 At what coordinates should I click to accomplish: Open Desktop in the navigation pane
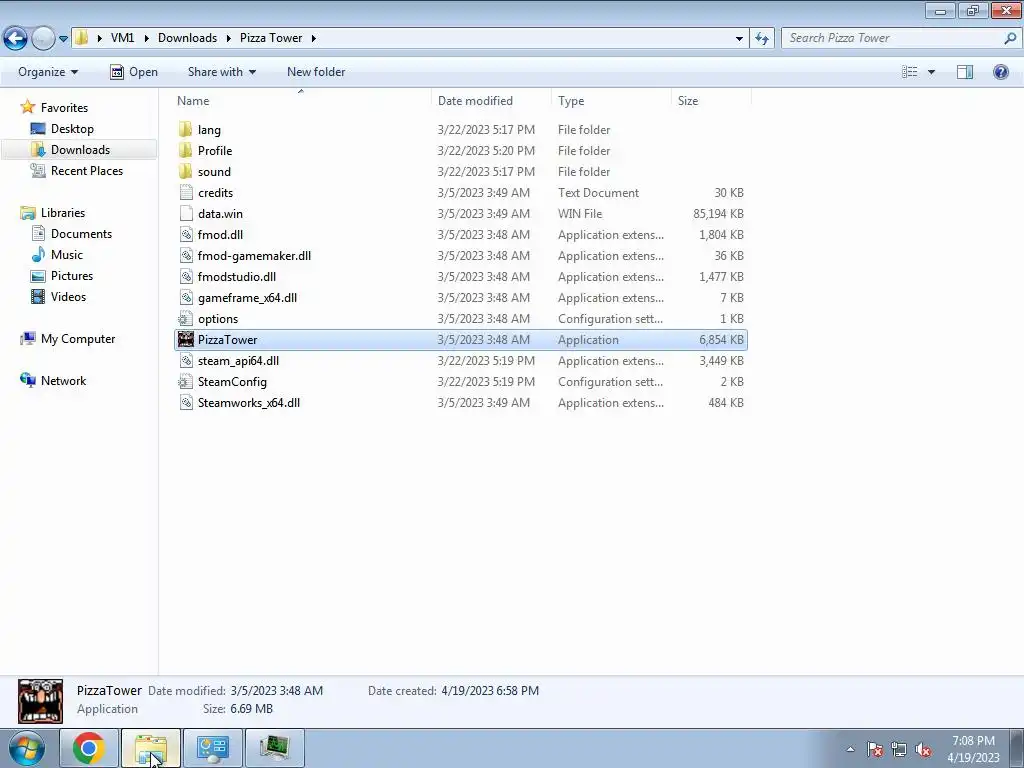pyautogui.click(x=72, y=129)
